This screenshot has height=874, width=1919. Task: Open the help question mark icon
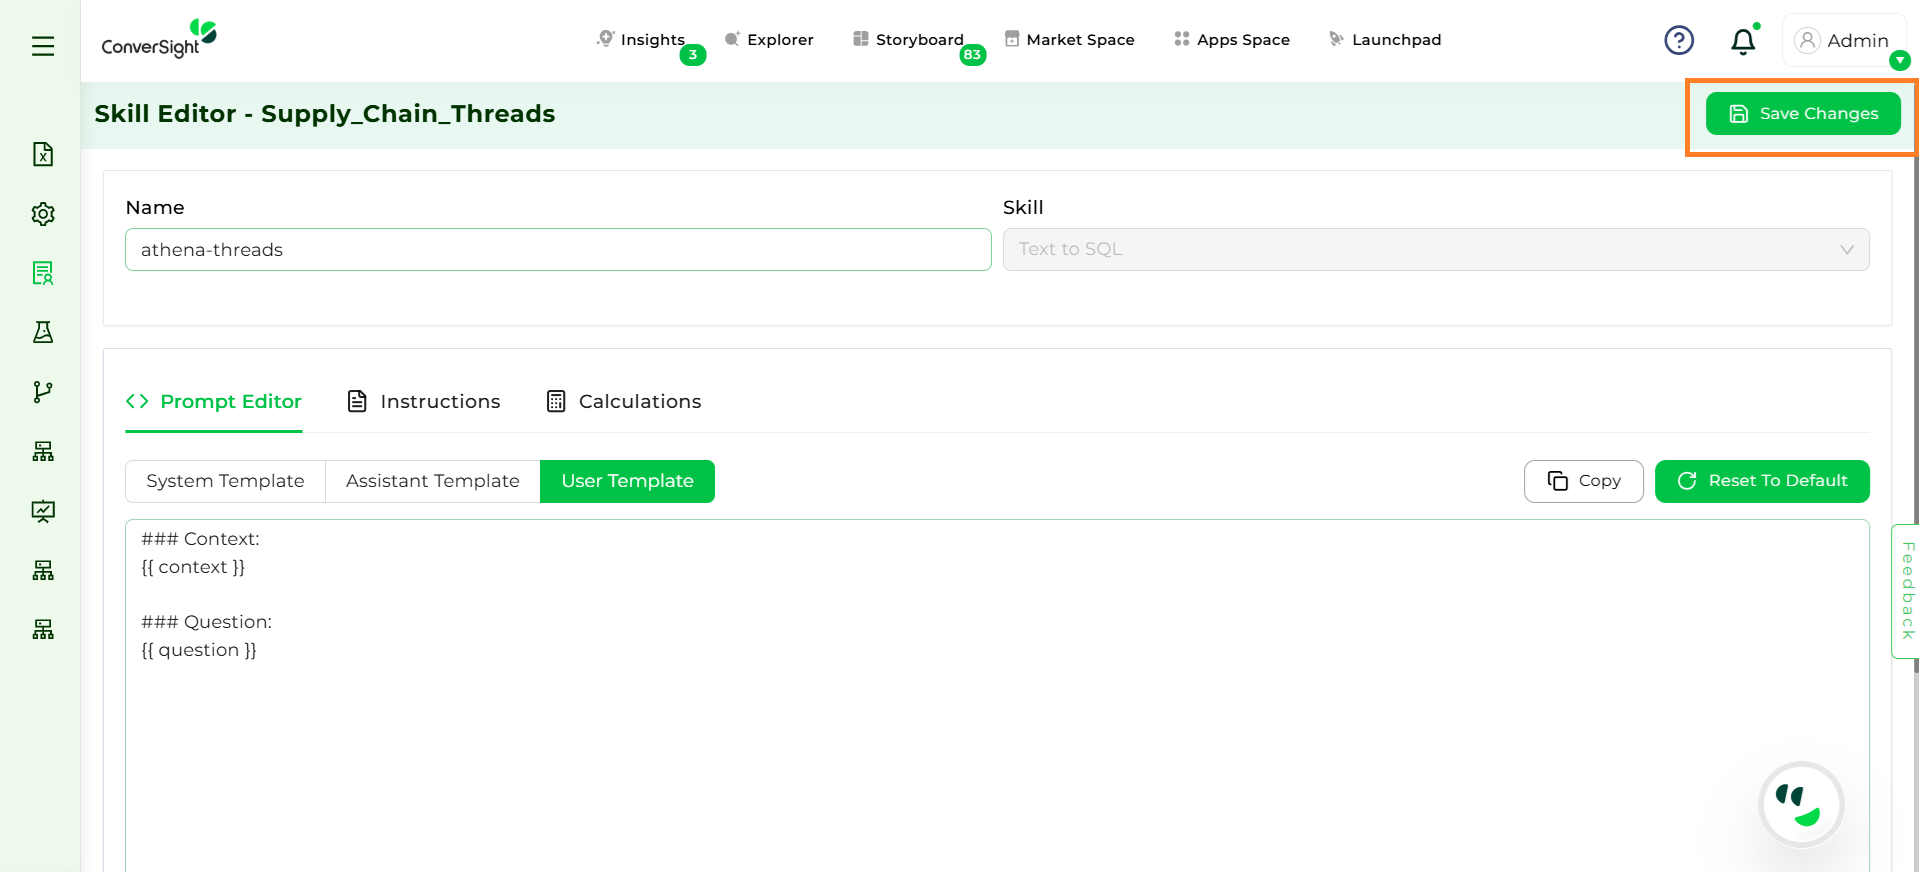1678,40
